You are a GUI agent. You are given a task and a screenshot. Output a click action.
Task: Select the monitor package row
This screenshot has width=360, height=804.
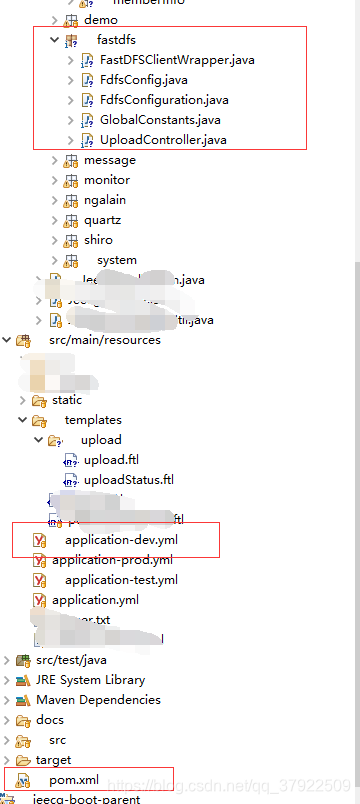[107, 180]
